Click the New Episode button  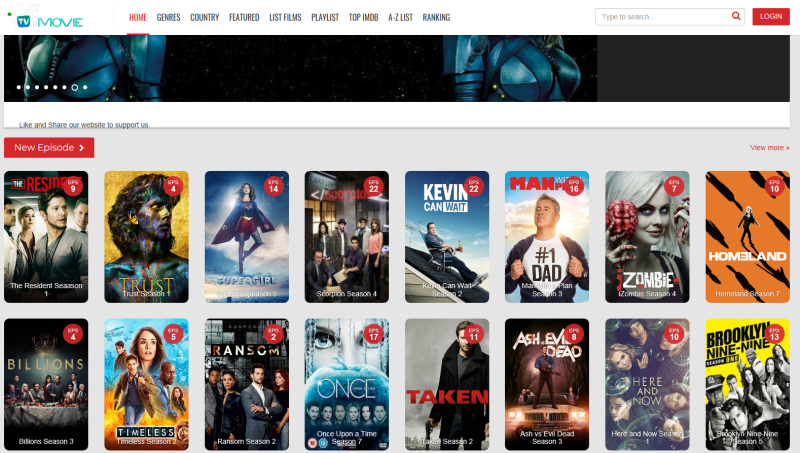tap(49, 147)
